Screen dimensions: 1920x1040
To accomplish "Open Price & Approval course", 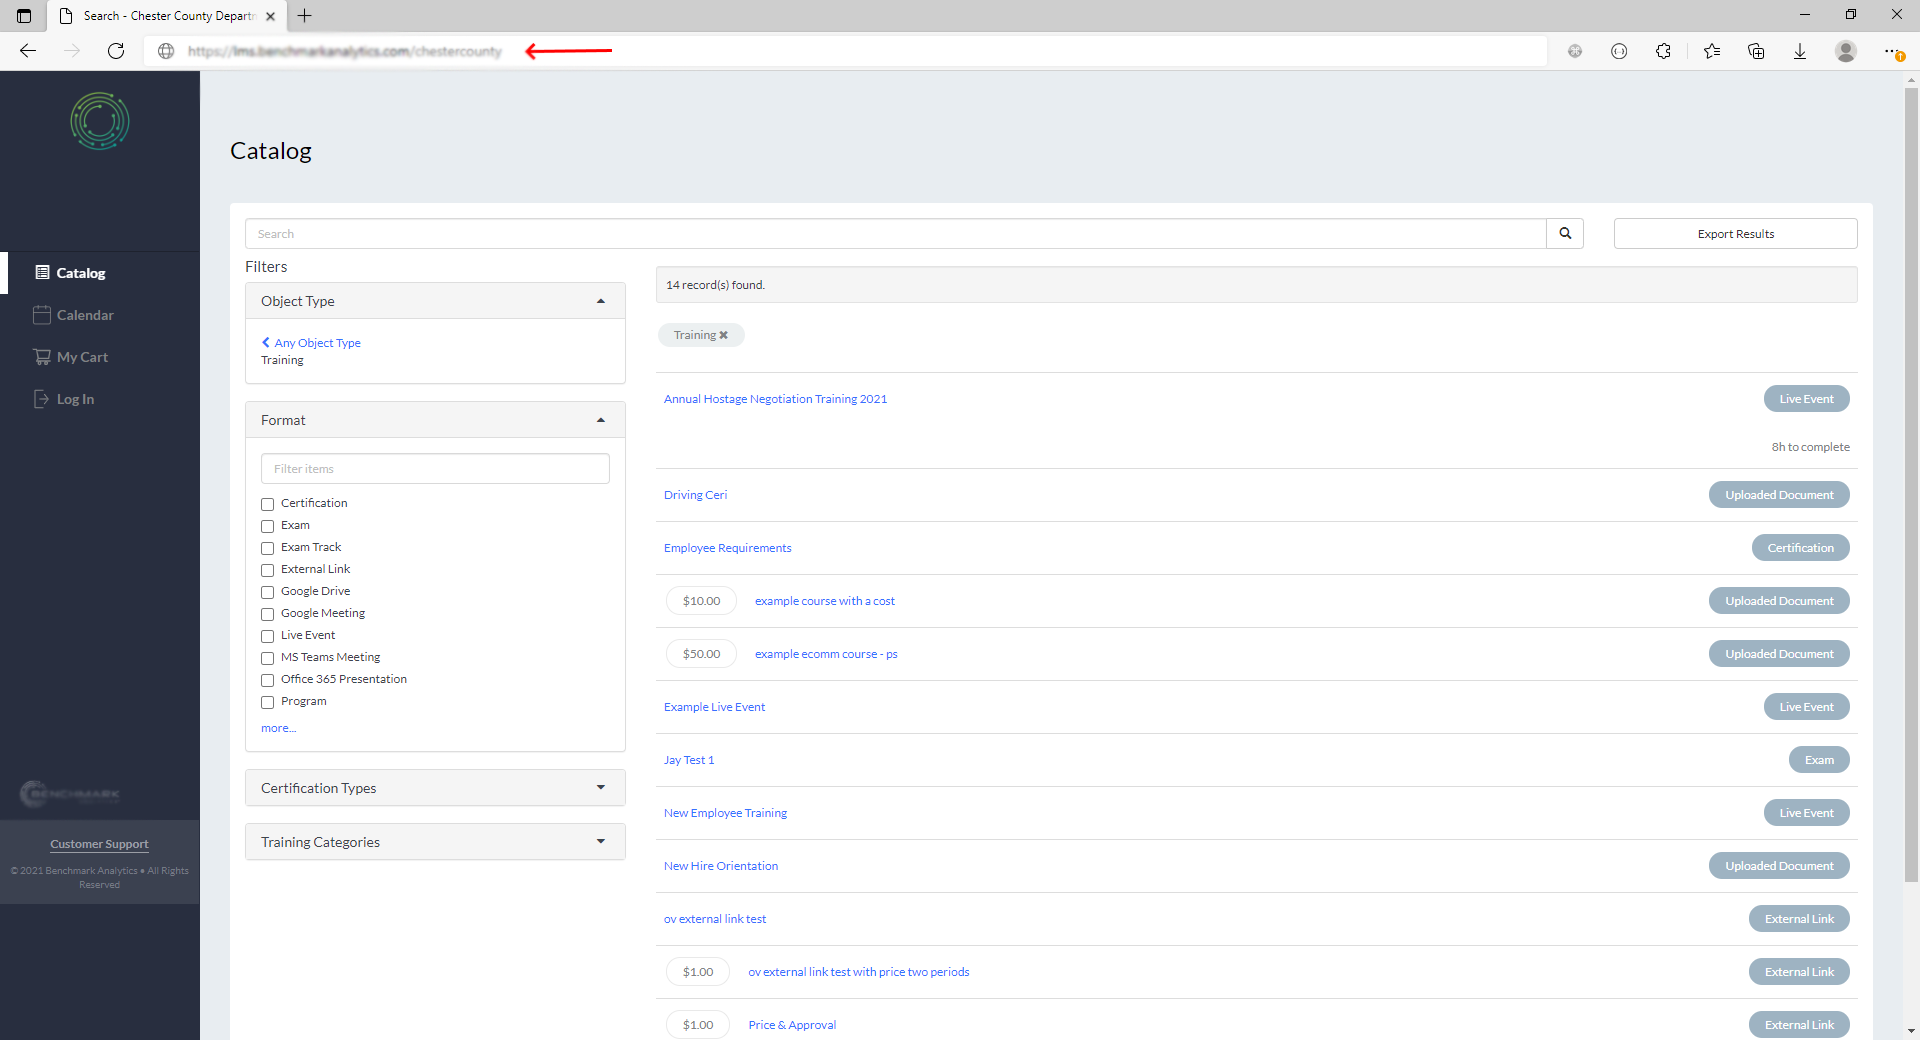I will (x=792, y=1025).
